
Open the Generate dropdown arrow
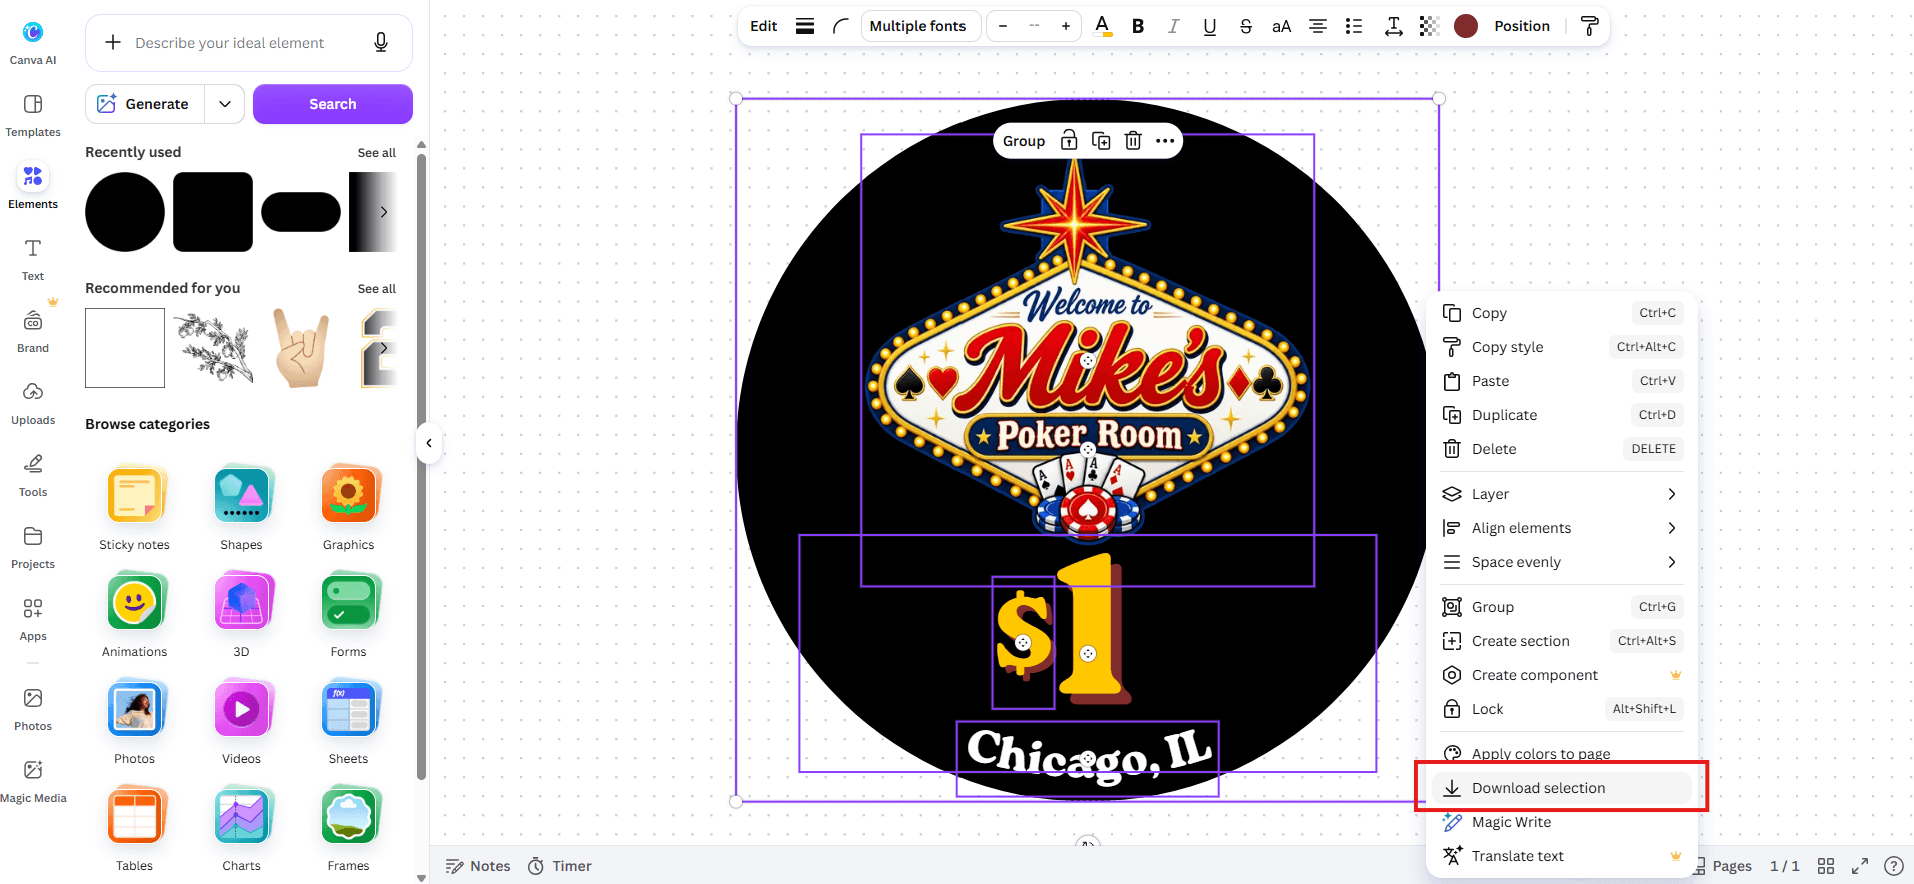[x=225, y=104]
